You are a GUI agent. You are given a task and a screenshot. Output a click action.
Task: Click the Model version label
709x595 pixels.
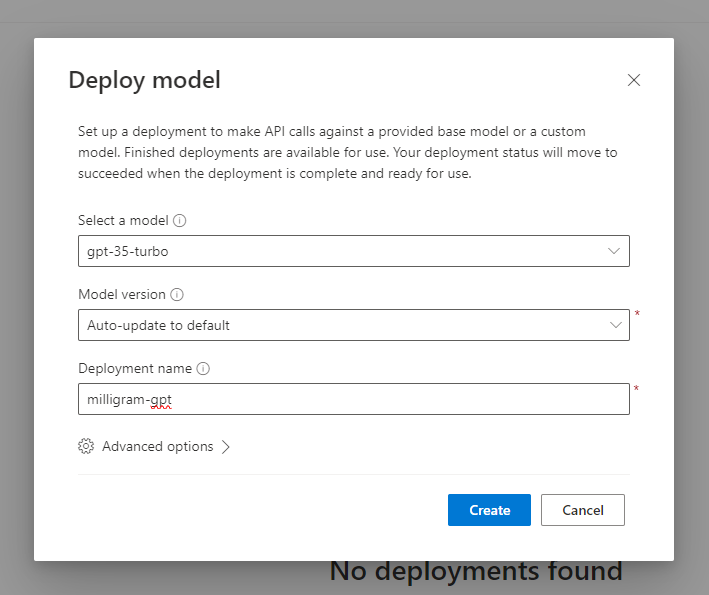122,295
